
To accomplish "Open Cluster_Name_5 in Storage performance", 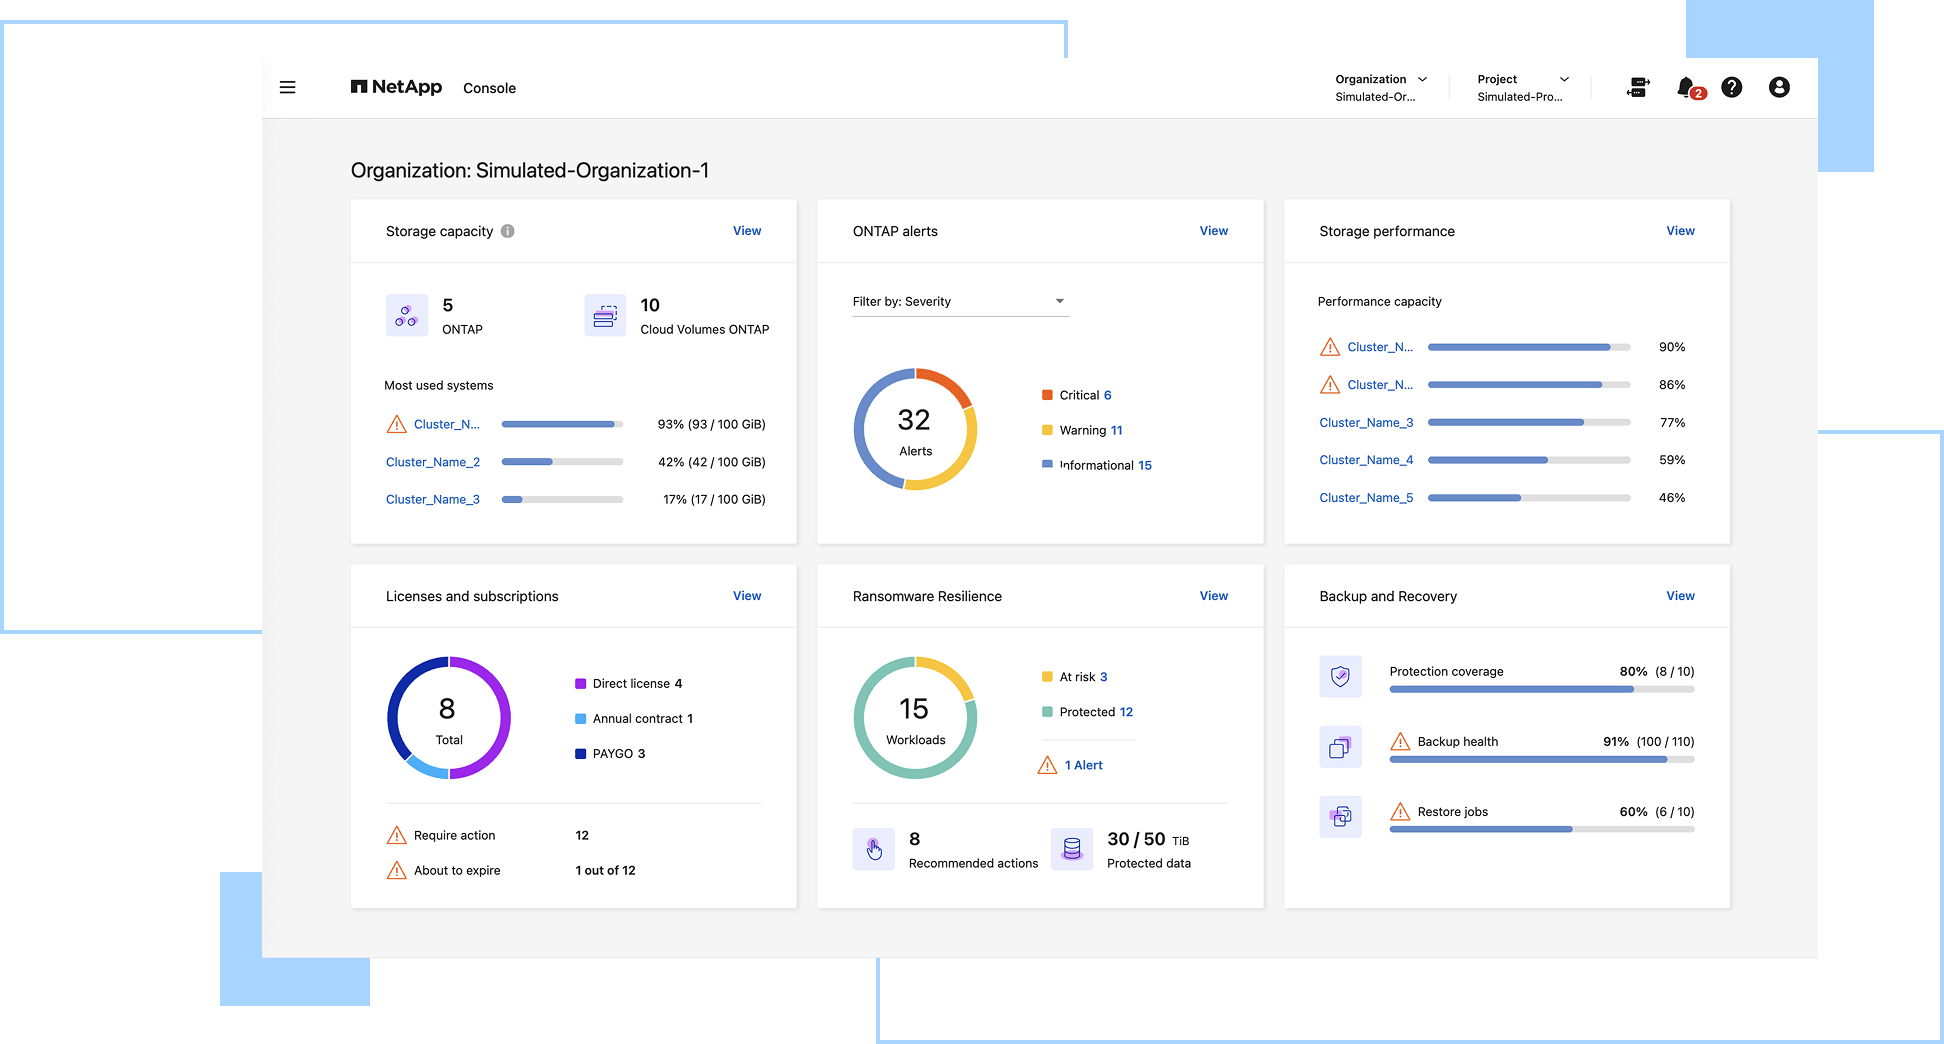I will pos(1366,498).
